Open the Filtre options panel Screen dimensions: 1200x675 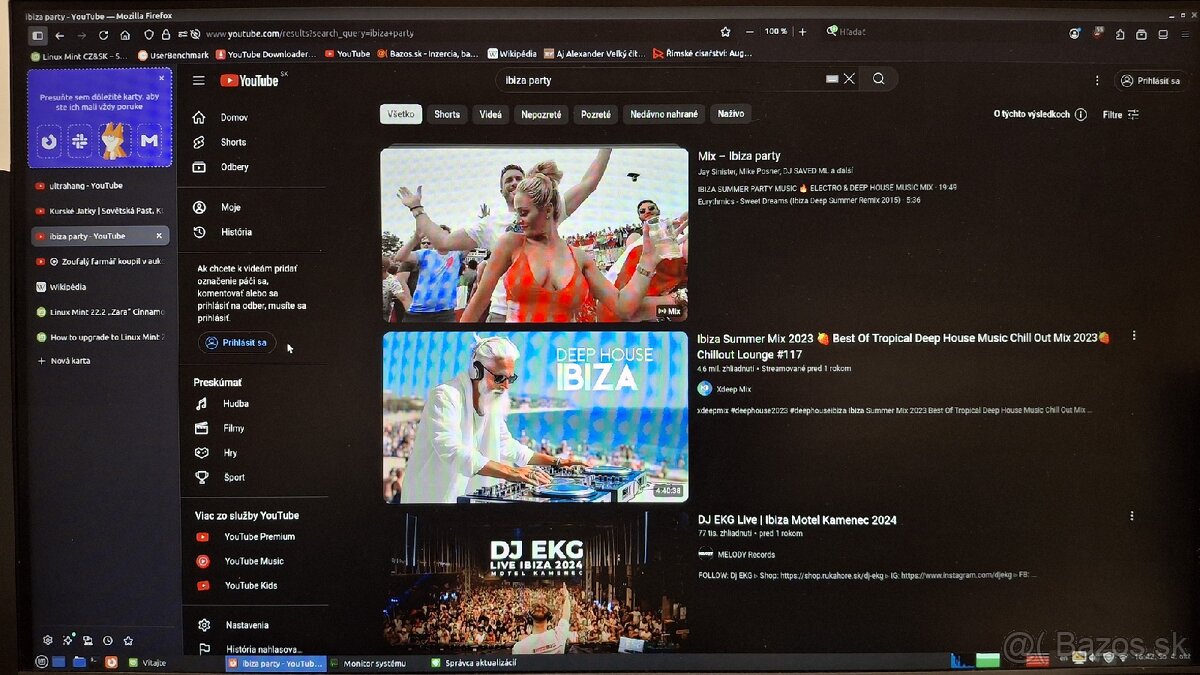click(x=1120, y=115)
